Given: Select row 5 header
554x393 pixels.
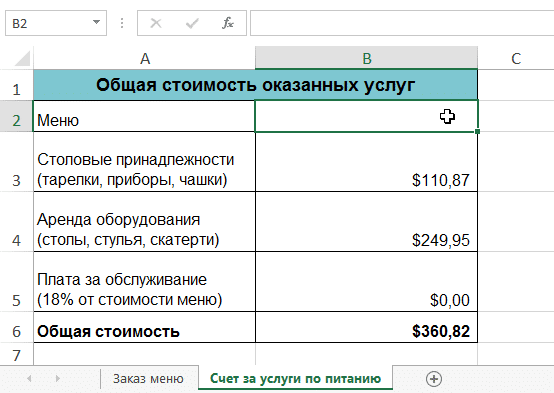Looking at the screenshot, I should tap(17, 282).
